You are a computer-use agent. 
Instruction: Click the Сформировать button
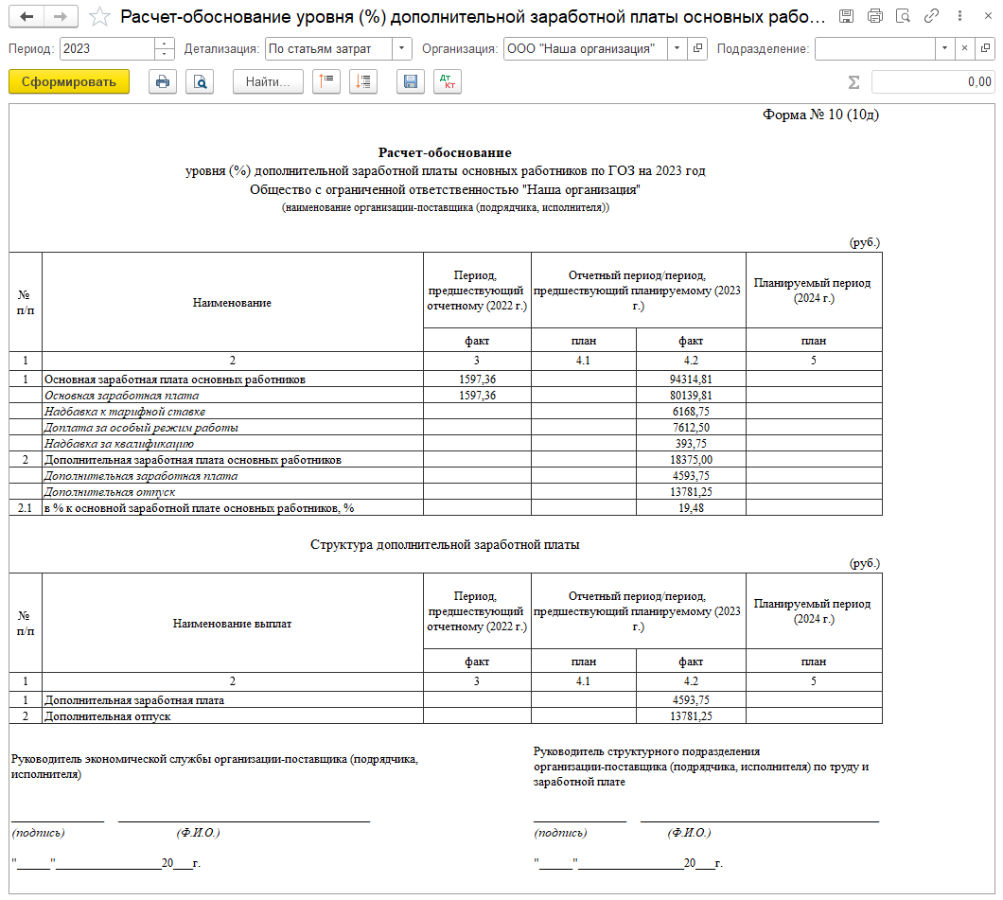click(x=69, y=83)
